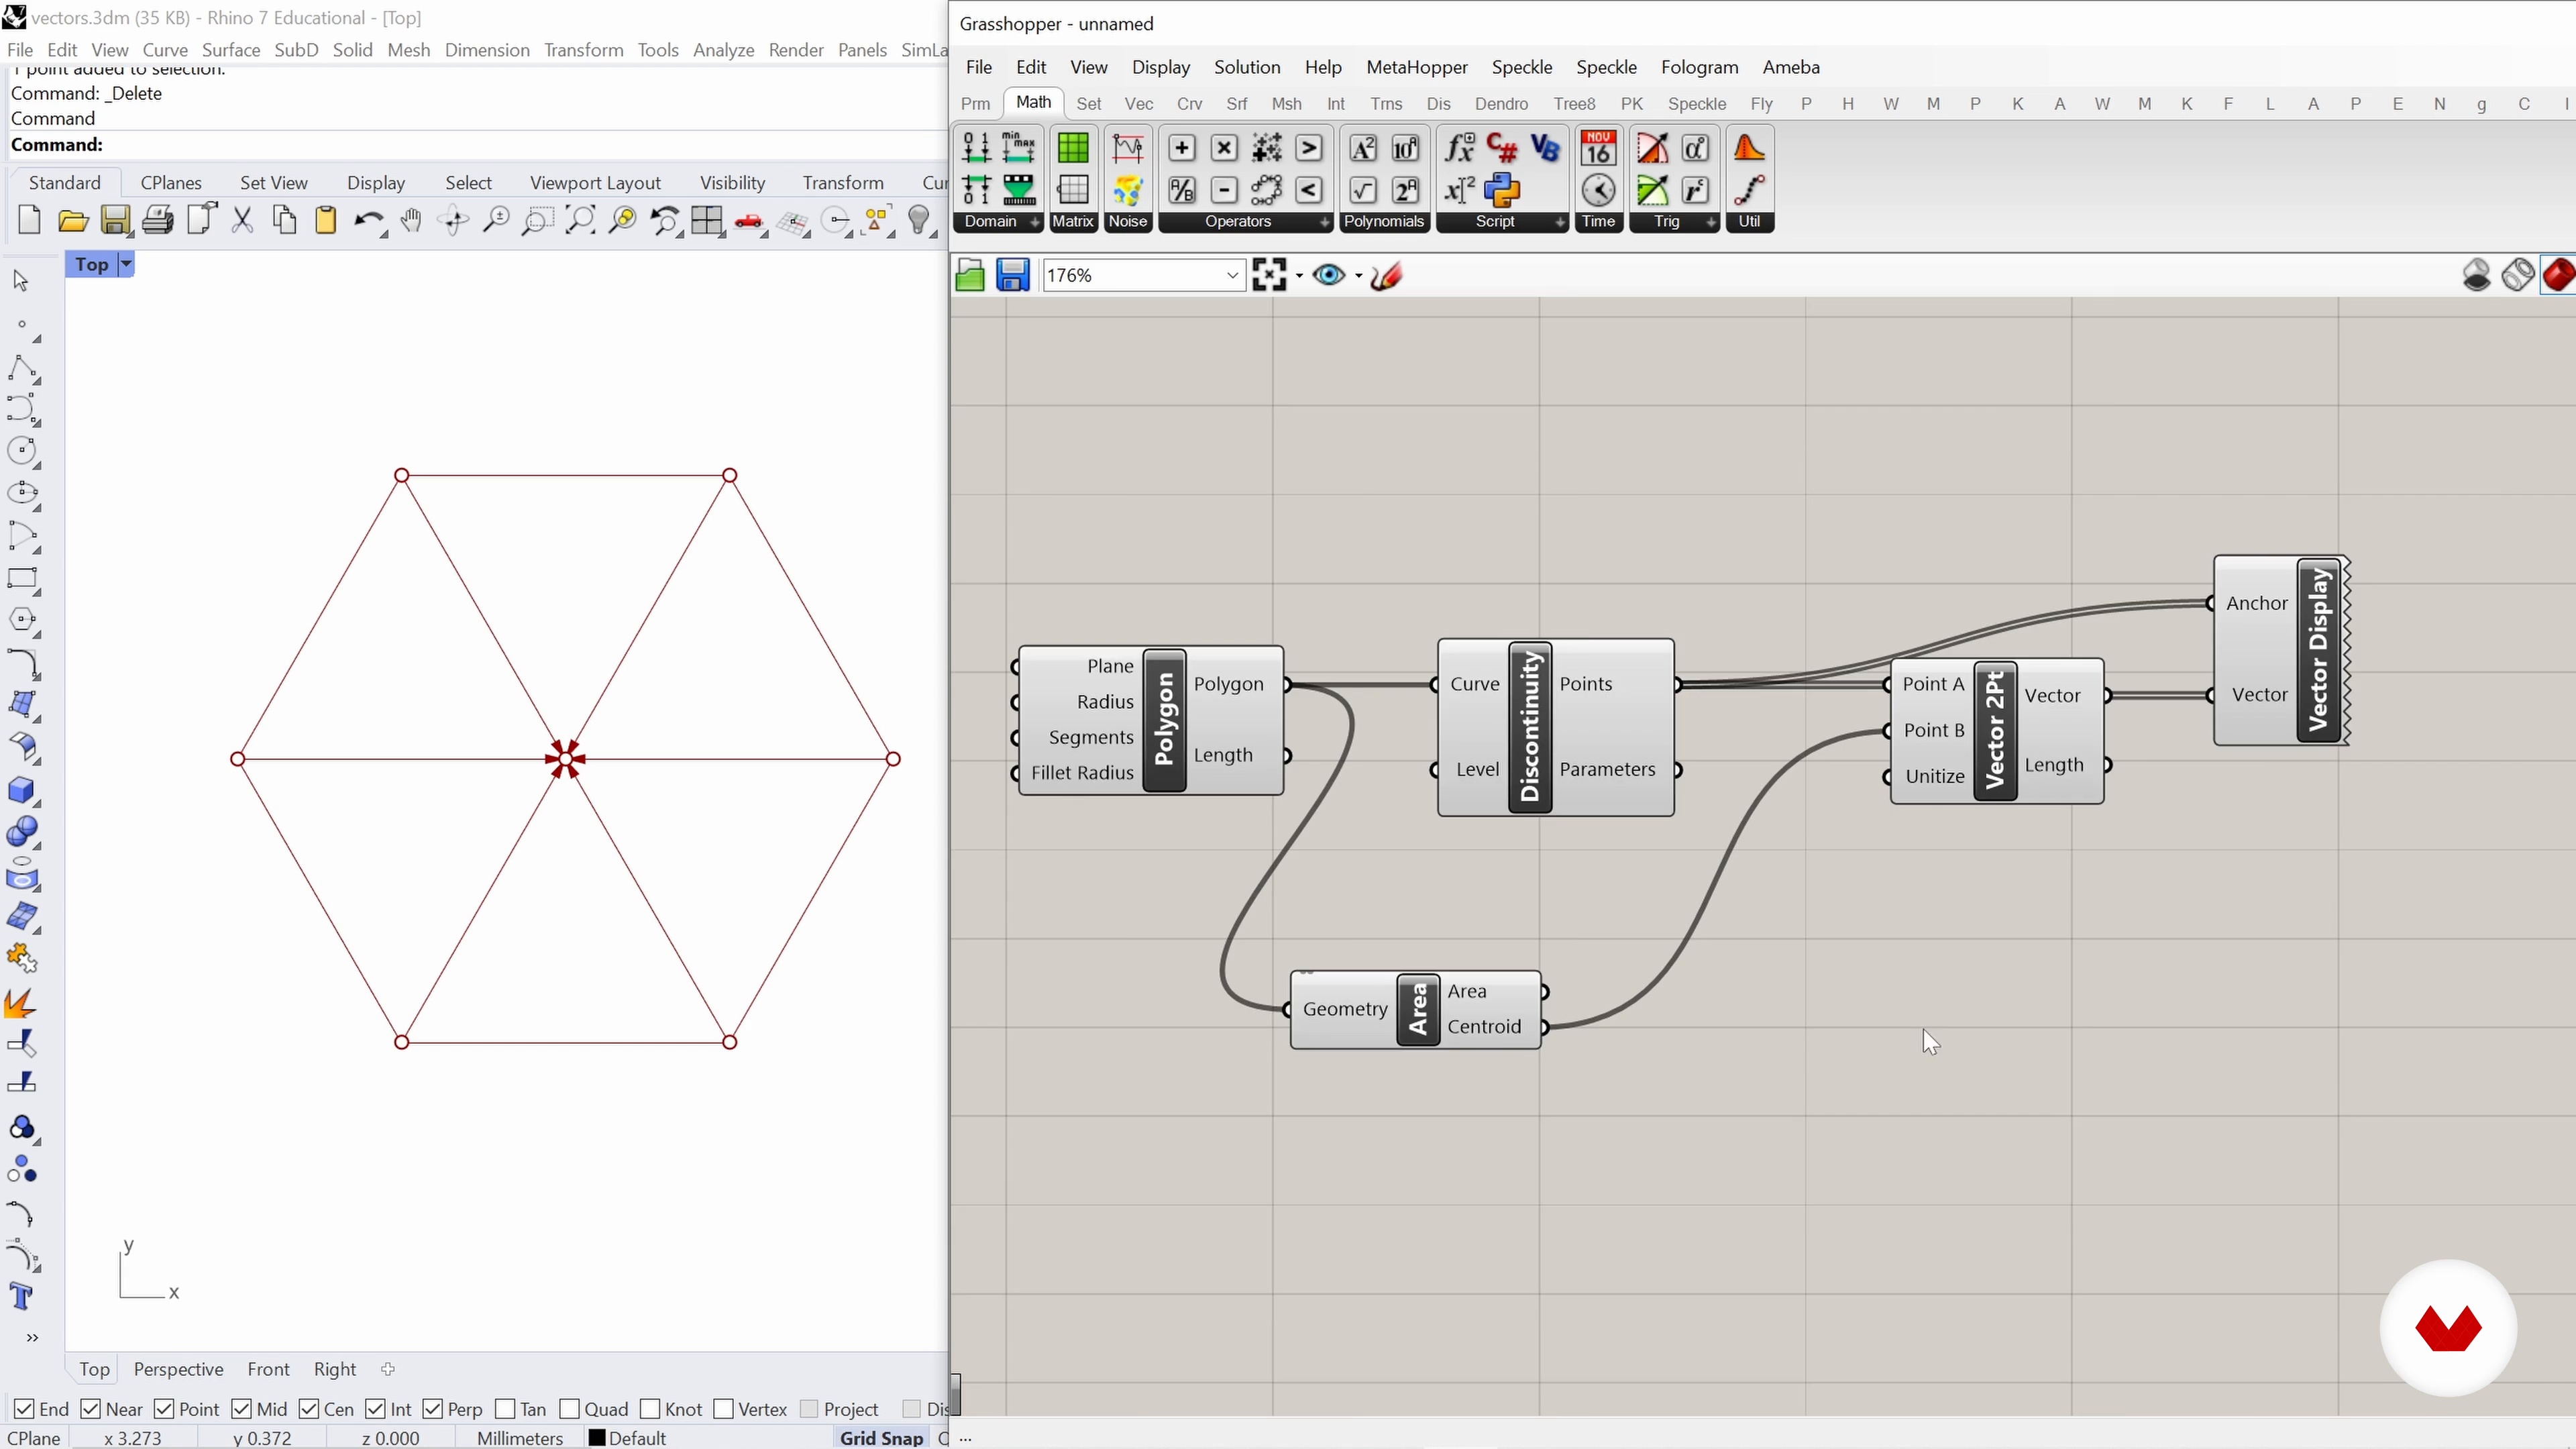Expand the Domain panel in Math ribbon
Viewport: 2576px width, 1449px height.
[x=1034, y=222]
